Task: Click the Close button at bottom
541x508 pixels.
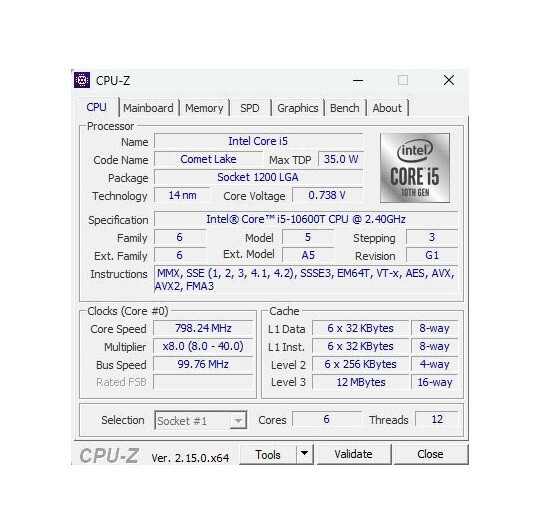Action: (431, 454)
